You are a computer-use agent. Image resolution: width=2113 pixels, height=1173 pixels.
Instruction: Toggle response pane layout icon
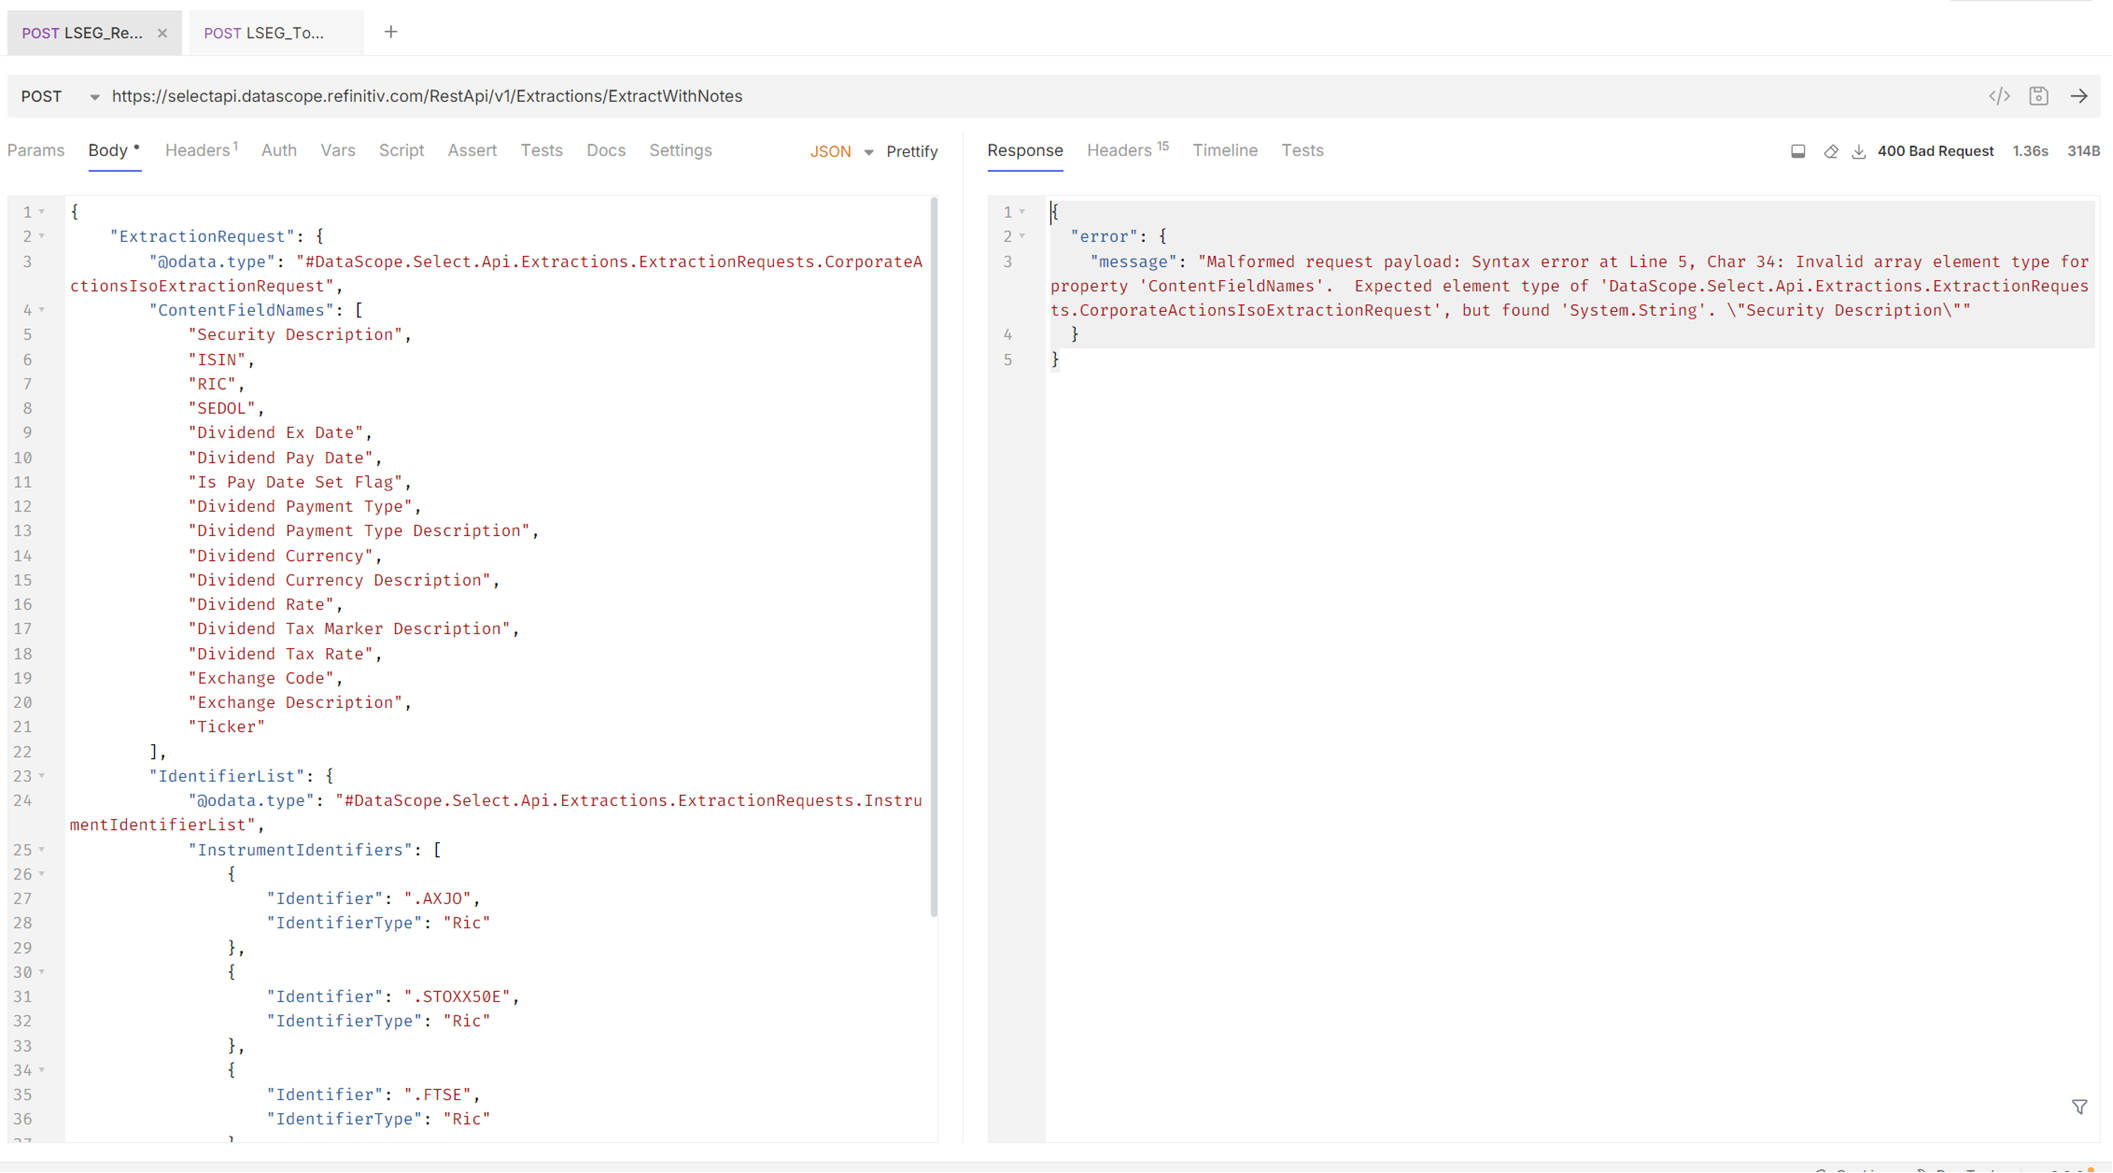tap(1798, 151)
